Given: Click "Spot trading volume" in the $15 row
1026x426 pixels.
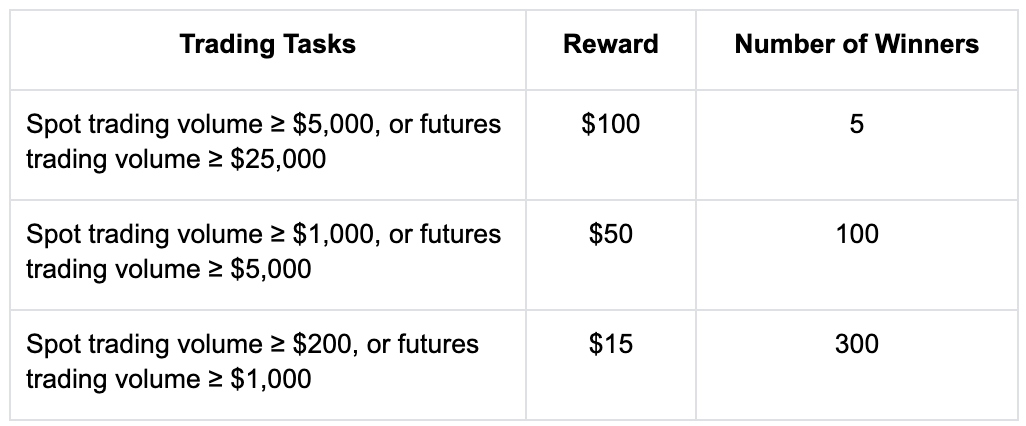Looking at the screenshot, I should click(142, 344).
